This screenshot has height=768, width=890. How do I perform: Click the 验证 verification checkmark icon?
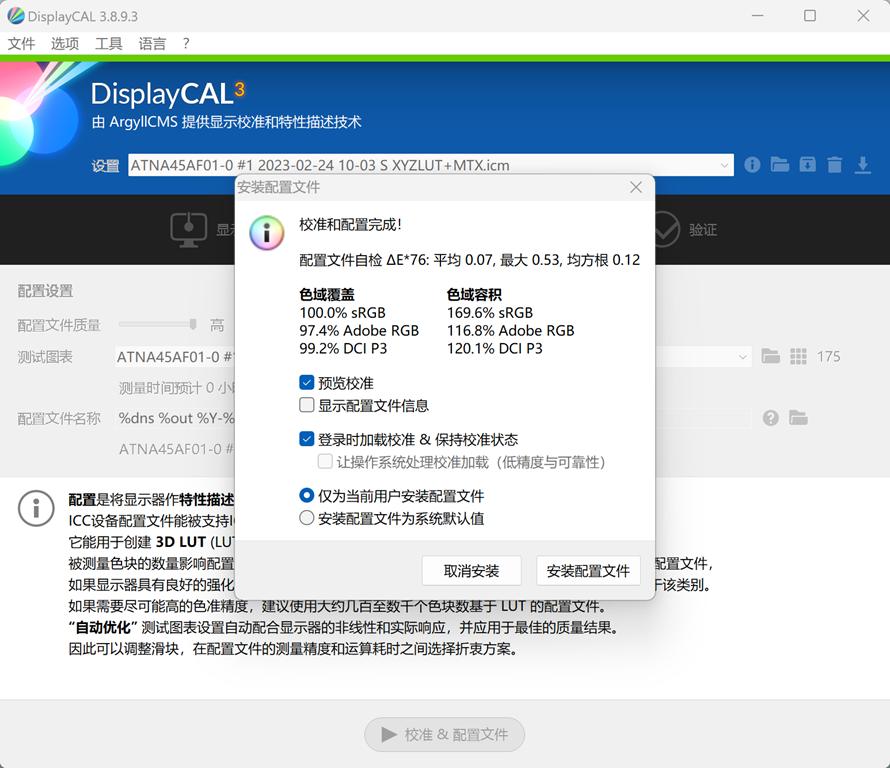666,229
